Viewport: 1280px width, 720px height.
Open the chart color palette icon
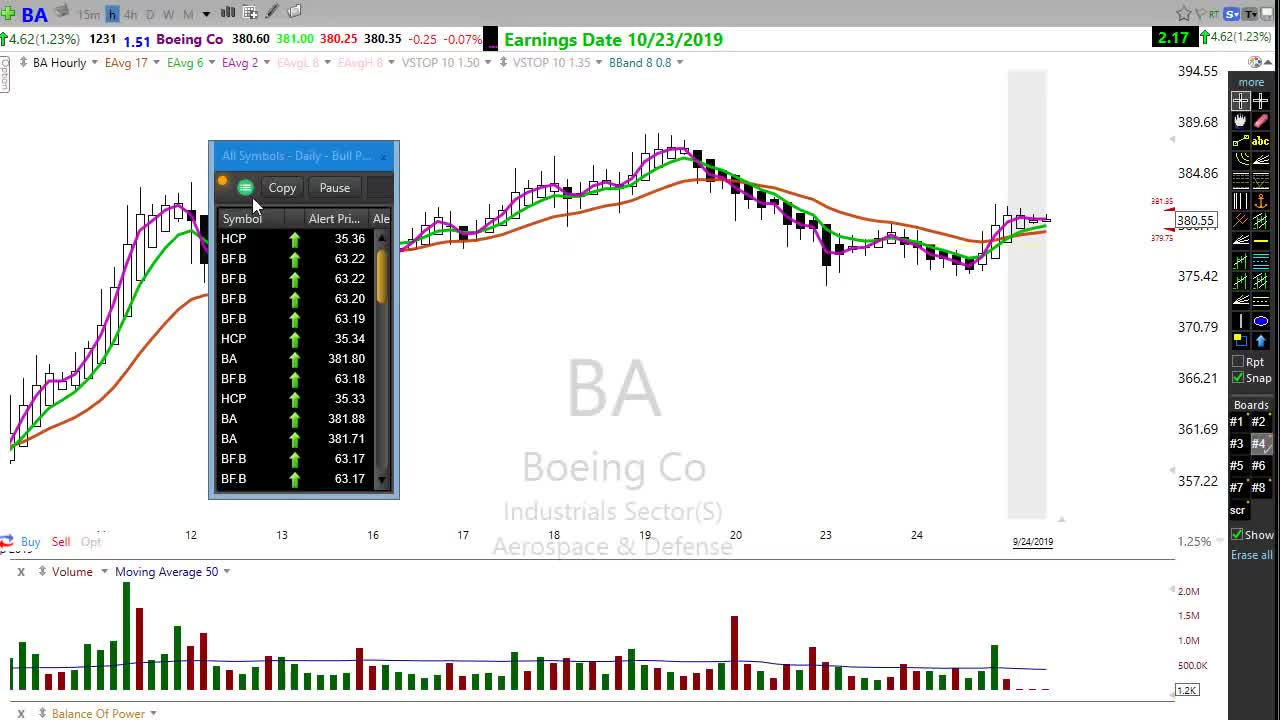(1255, 62)
